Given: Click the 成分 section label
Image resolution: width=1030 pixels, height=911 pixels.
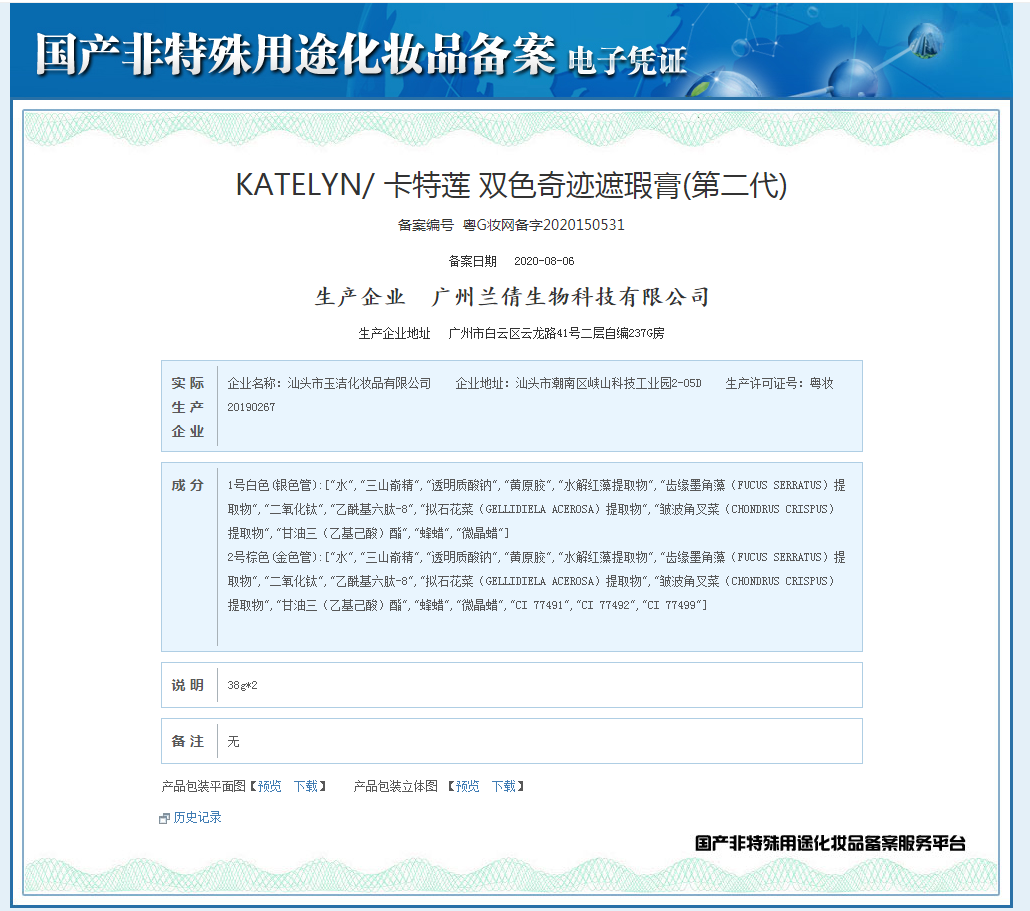Looking at the screenshot, I should [x=188, y=485].
